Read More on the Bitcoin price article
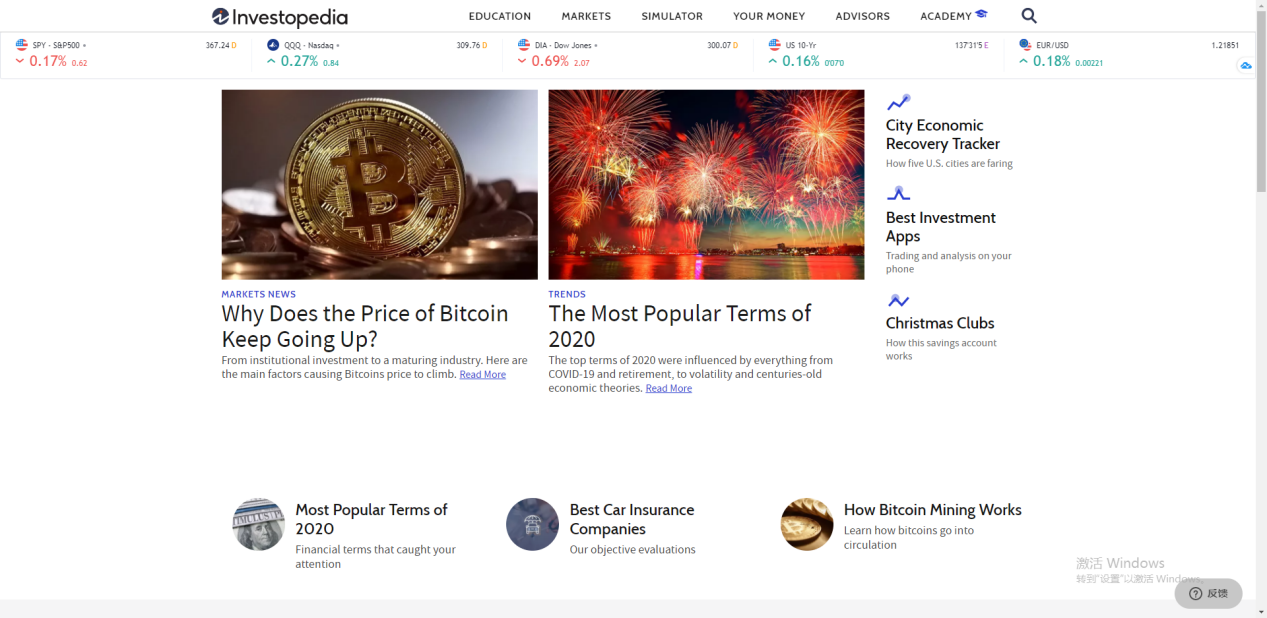Image resolution: width=1267 pixels, height=618 pixels. tap(482, 375)
